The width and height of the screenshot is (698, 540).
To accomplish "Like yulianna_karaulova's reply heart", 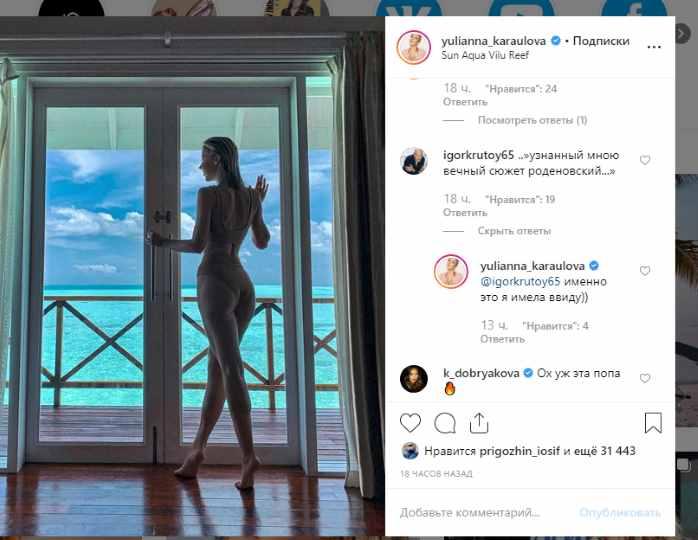I will click(645, 271).
